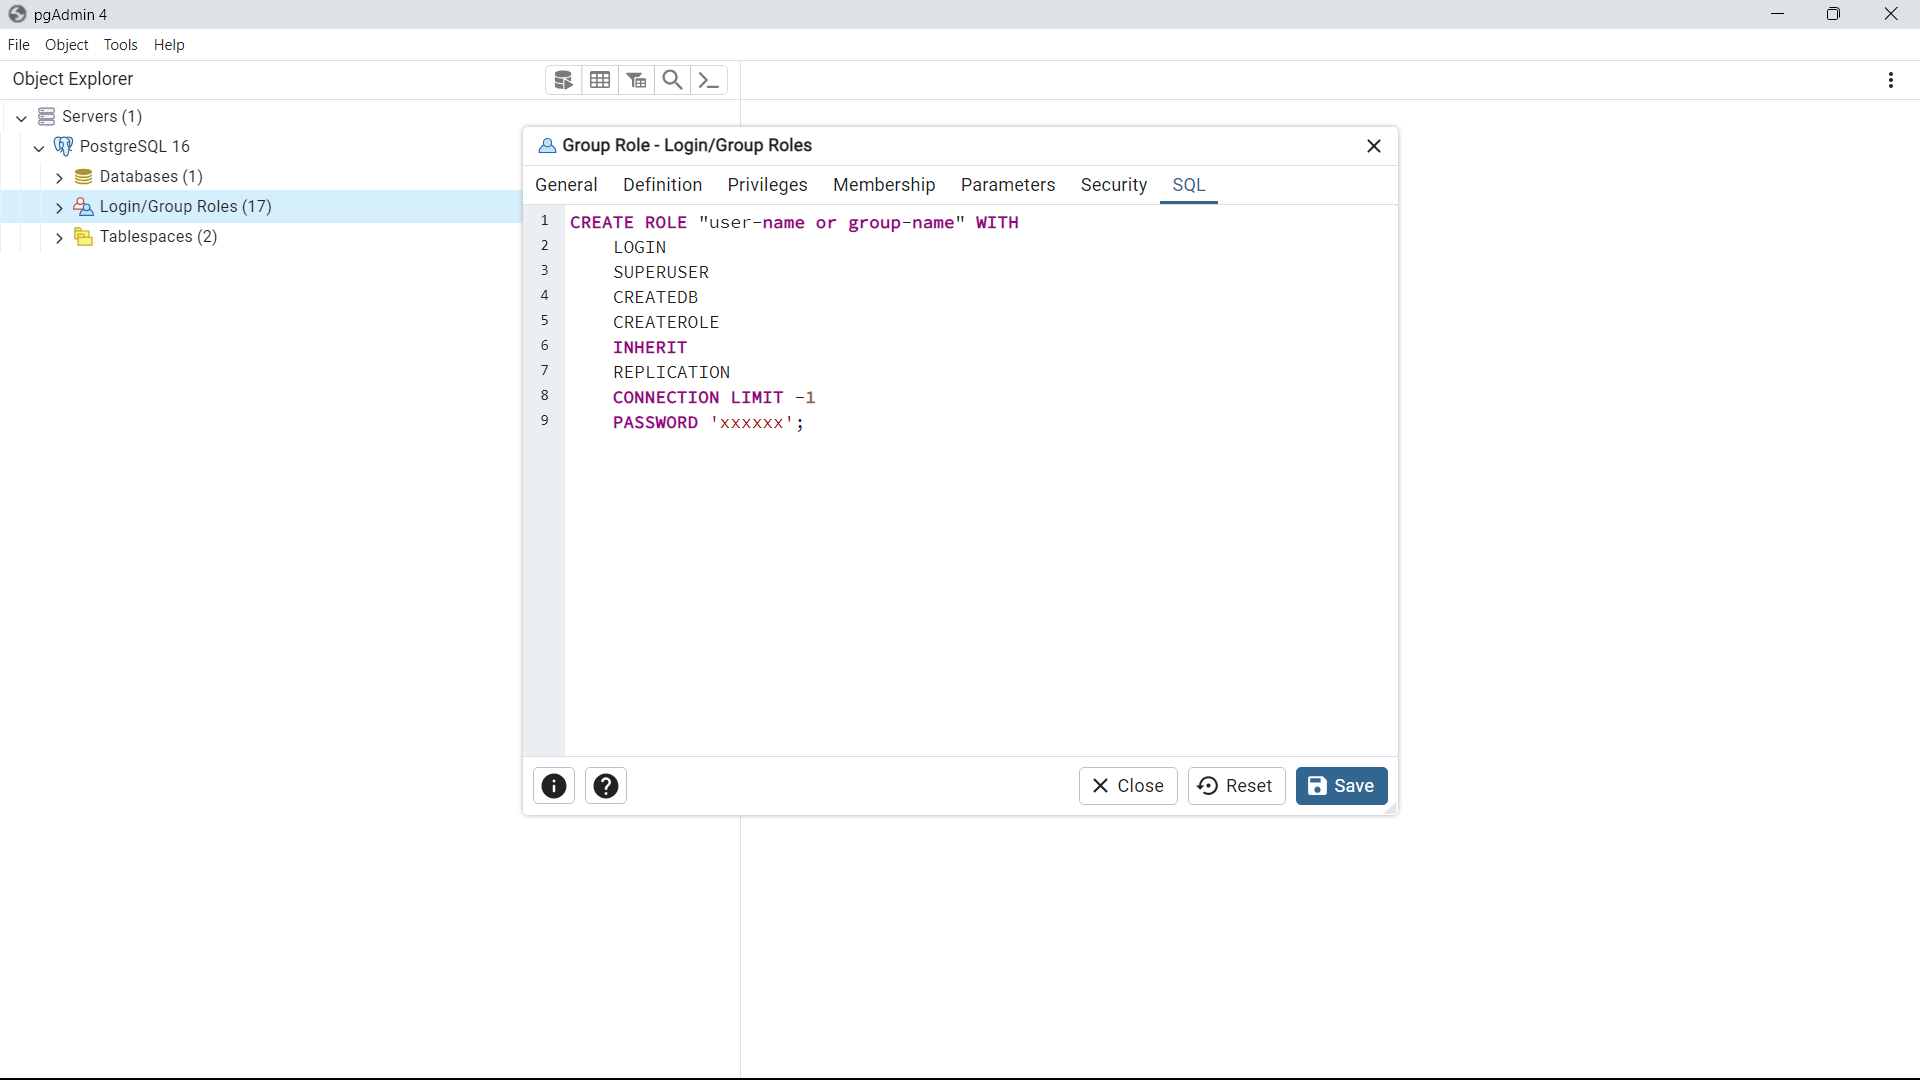1920x1080 pixels.
Task: Click the Reset button
Action: pos(1236,786)
